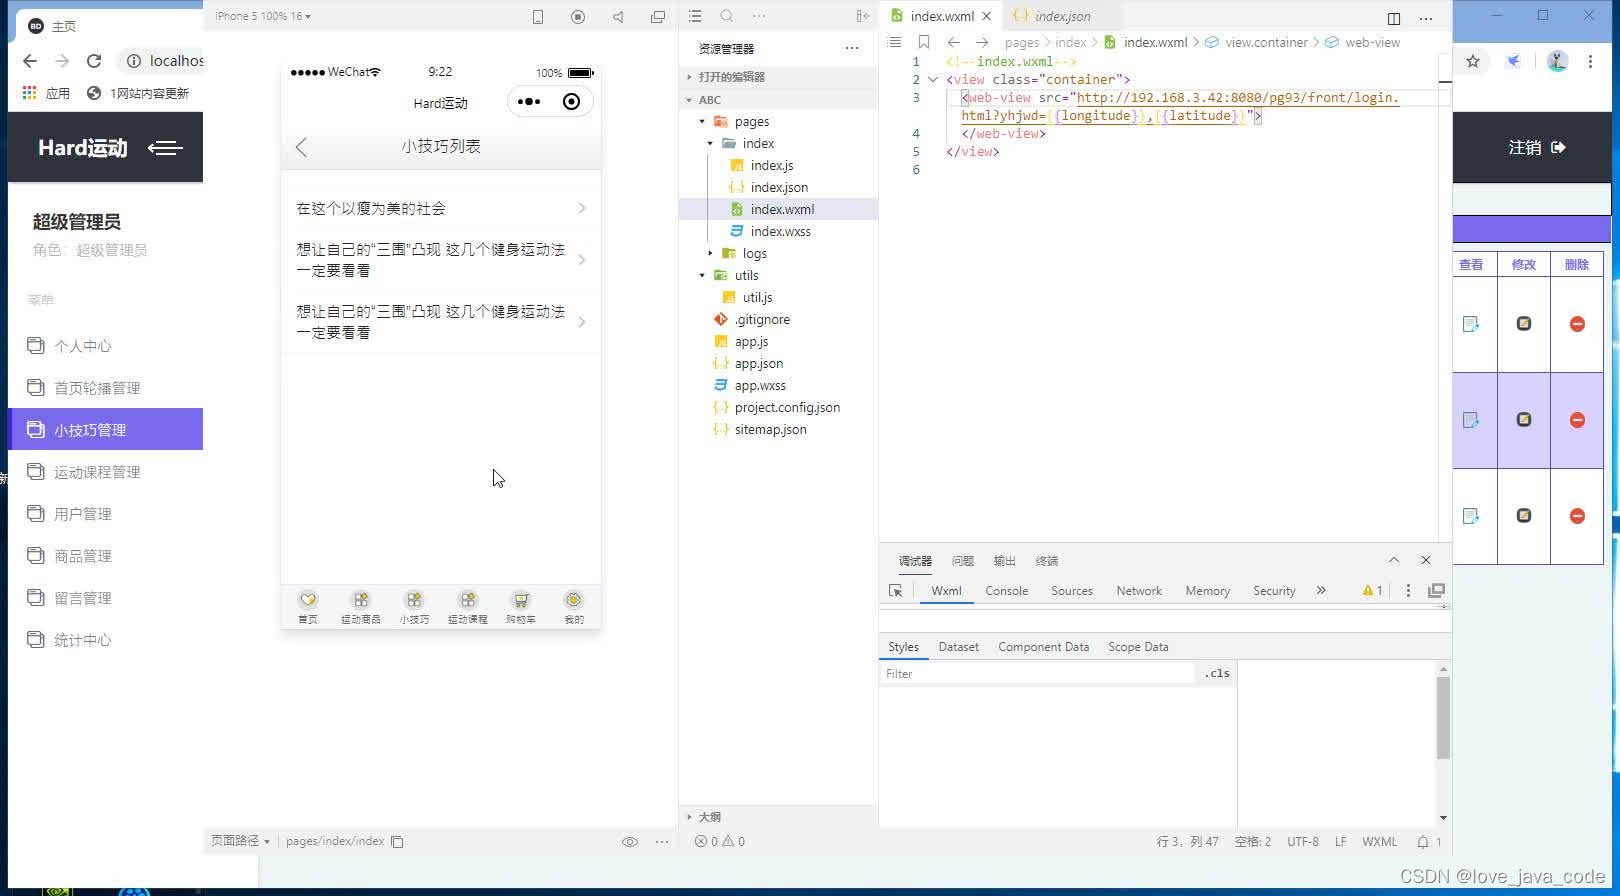This screenshot has width=1620, height=896.
Task: Undock the debugger panel icon
Action: tap(1437, 591)
